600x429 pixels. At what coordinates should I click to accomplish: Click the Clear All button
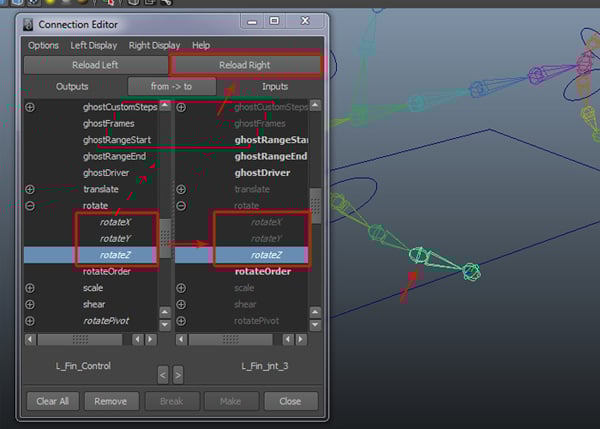pos(52,401)
